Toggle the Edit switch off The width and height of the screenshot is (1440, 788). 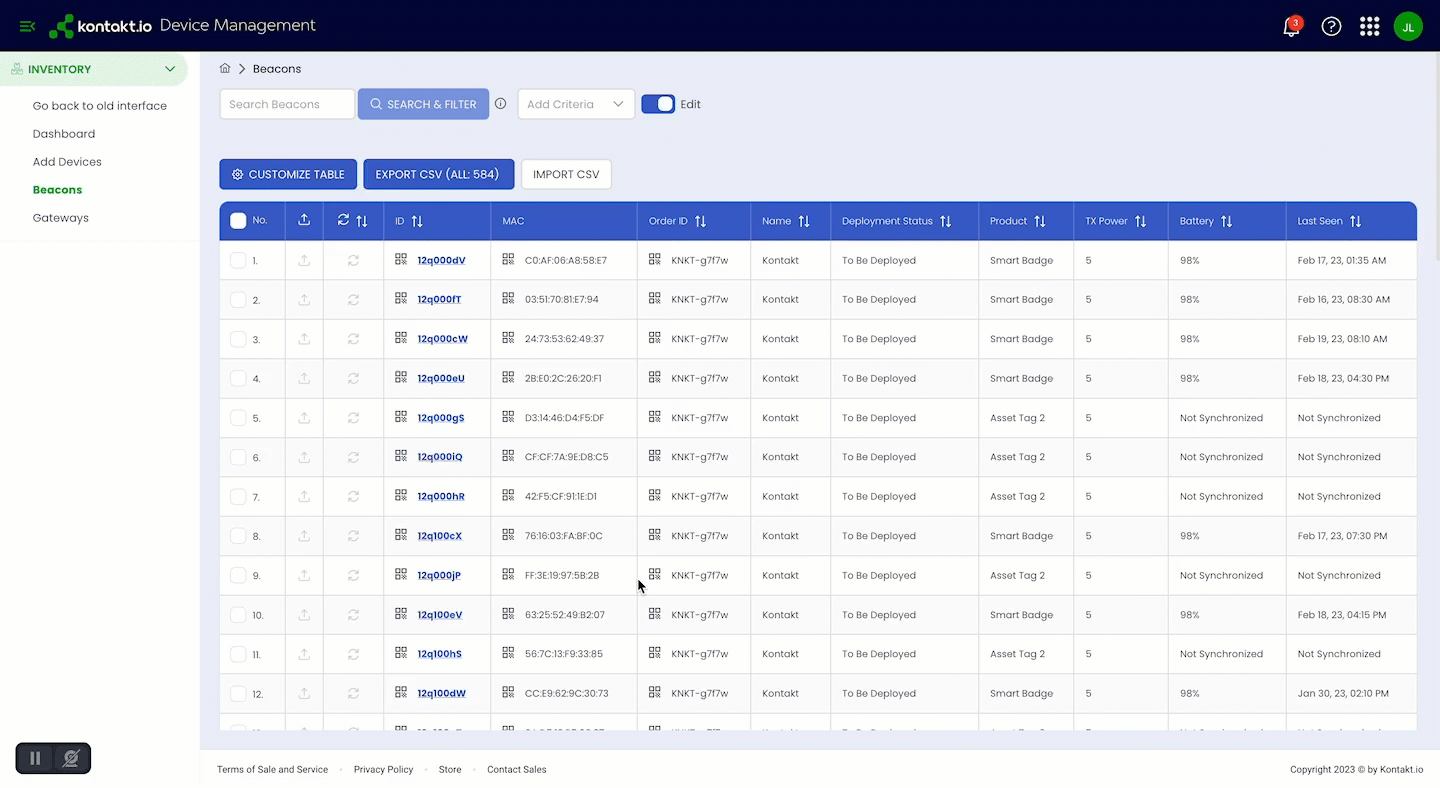(658, 104)
